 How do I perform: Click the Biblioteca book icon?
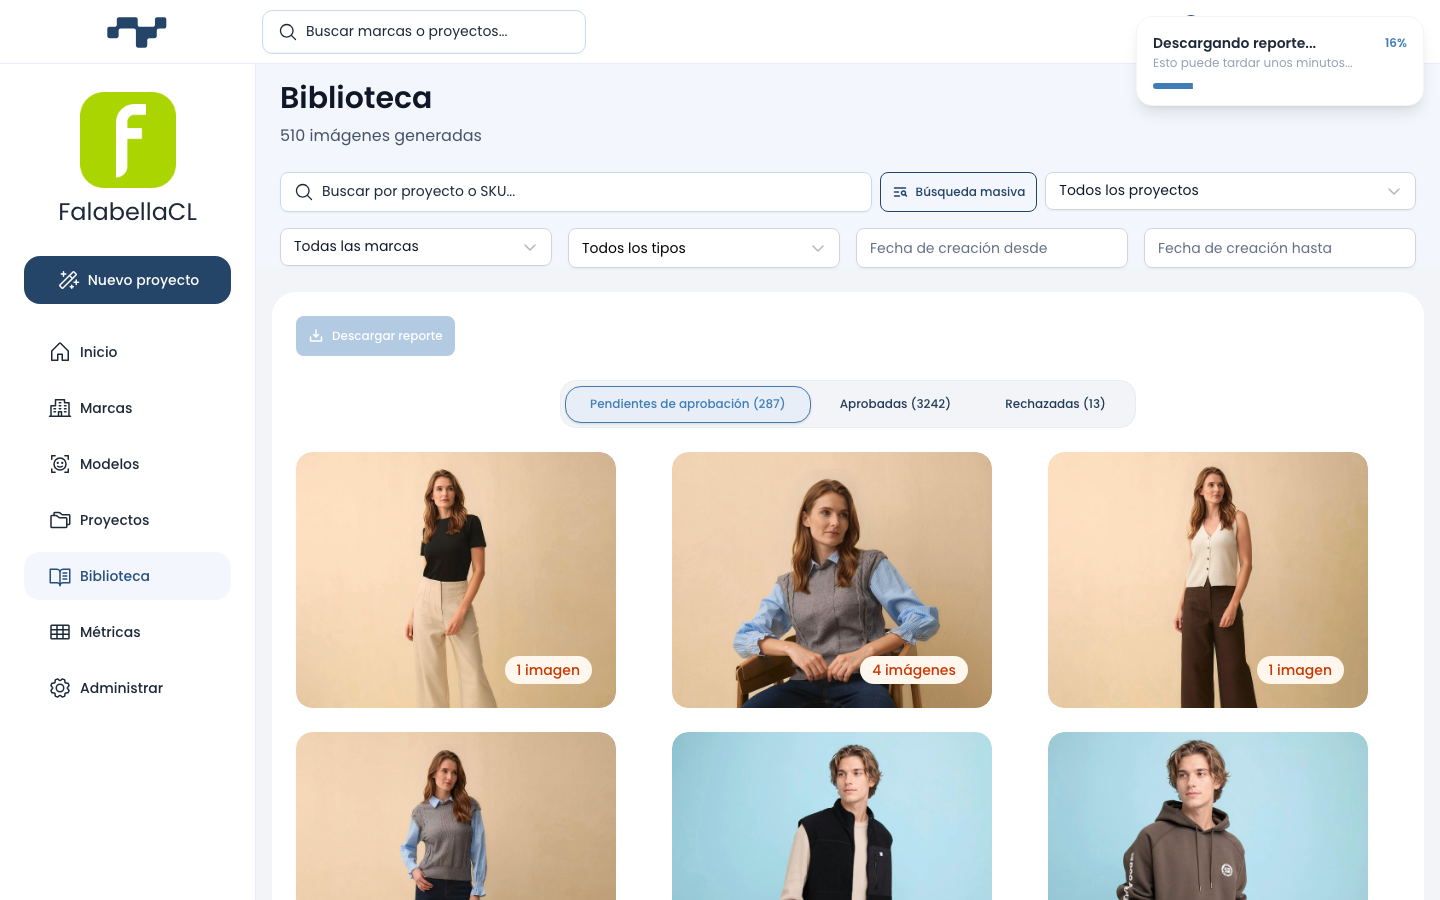60,576
